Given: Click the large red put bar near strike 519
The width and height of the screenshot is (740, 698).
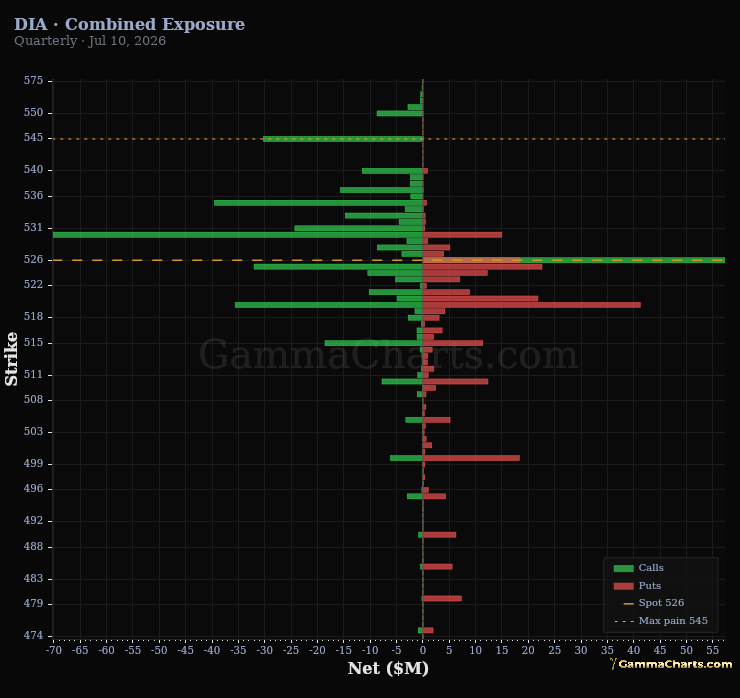Looking at the screenshot, I should click(x=532, y=305).
